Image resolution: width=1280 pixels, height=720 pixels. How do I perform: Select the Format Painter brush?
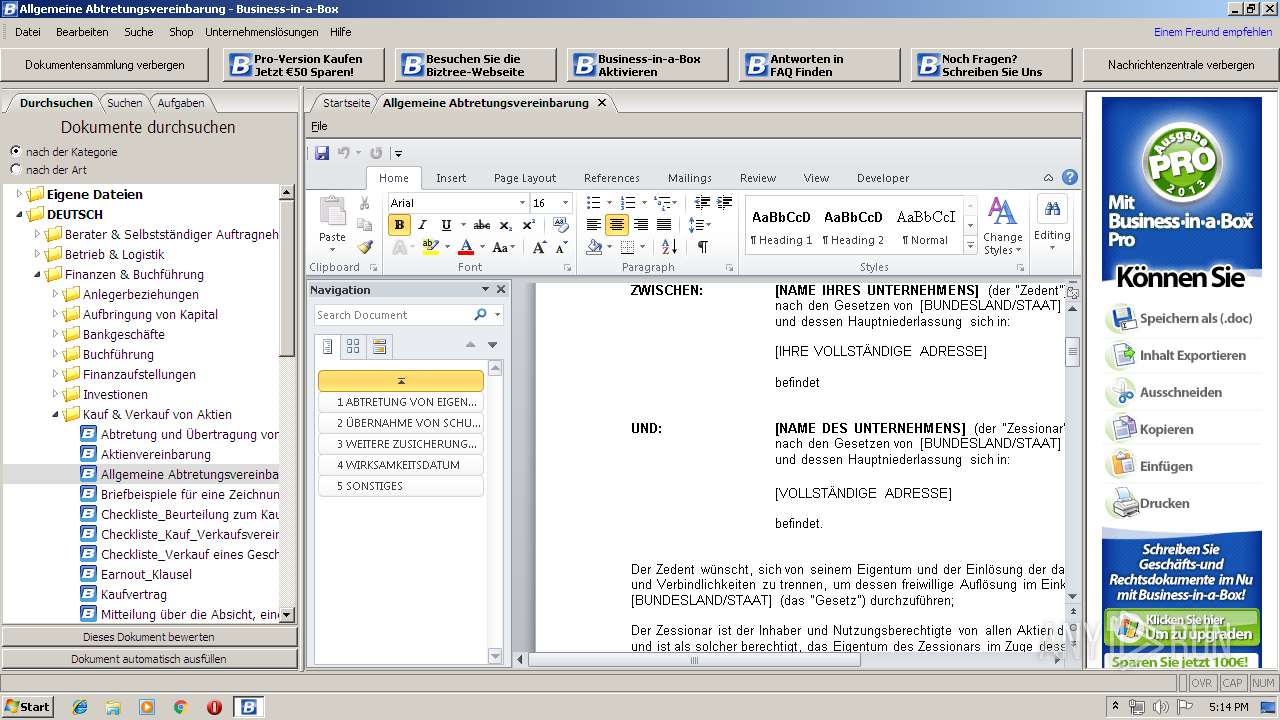coord(364,247)
